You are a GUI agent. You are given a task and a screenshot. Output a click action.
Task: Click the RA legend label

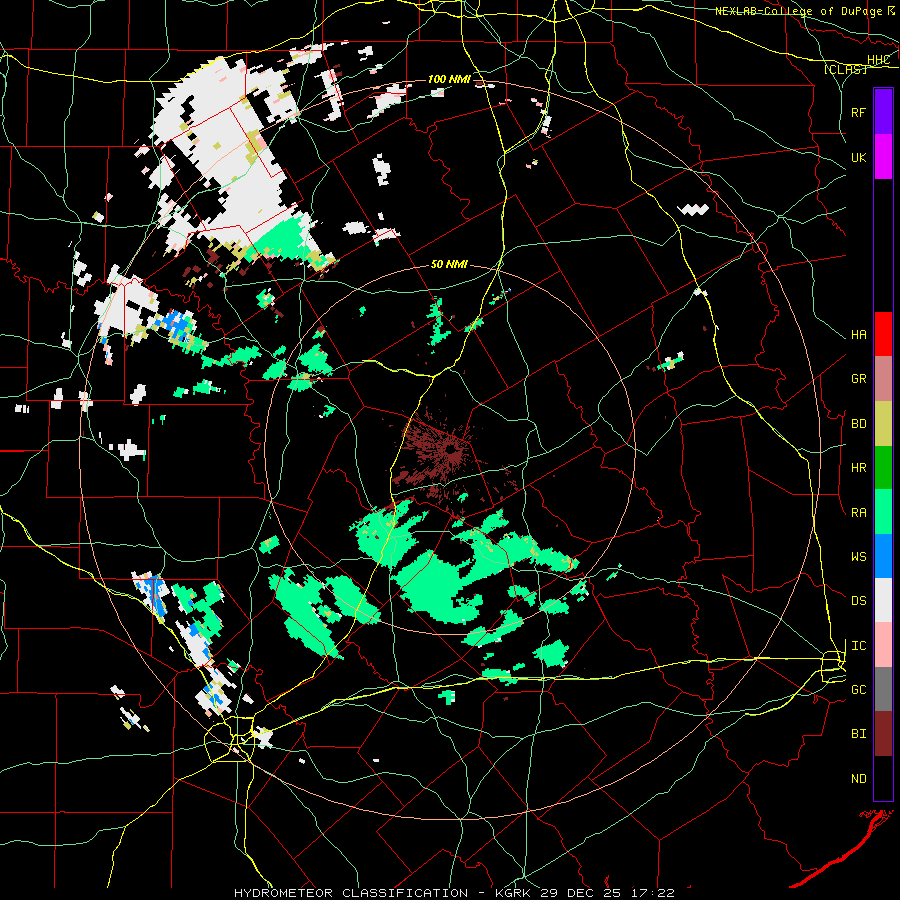[x=859, y=513]
